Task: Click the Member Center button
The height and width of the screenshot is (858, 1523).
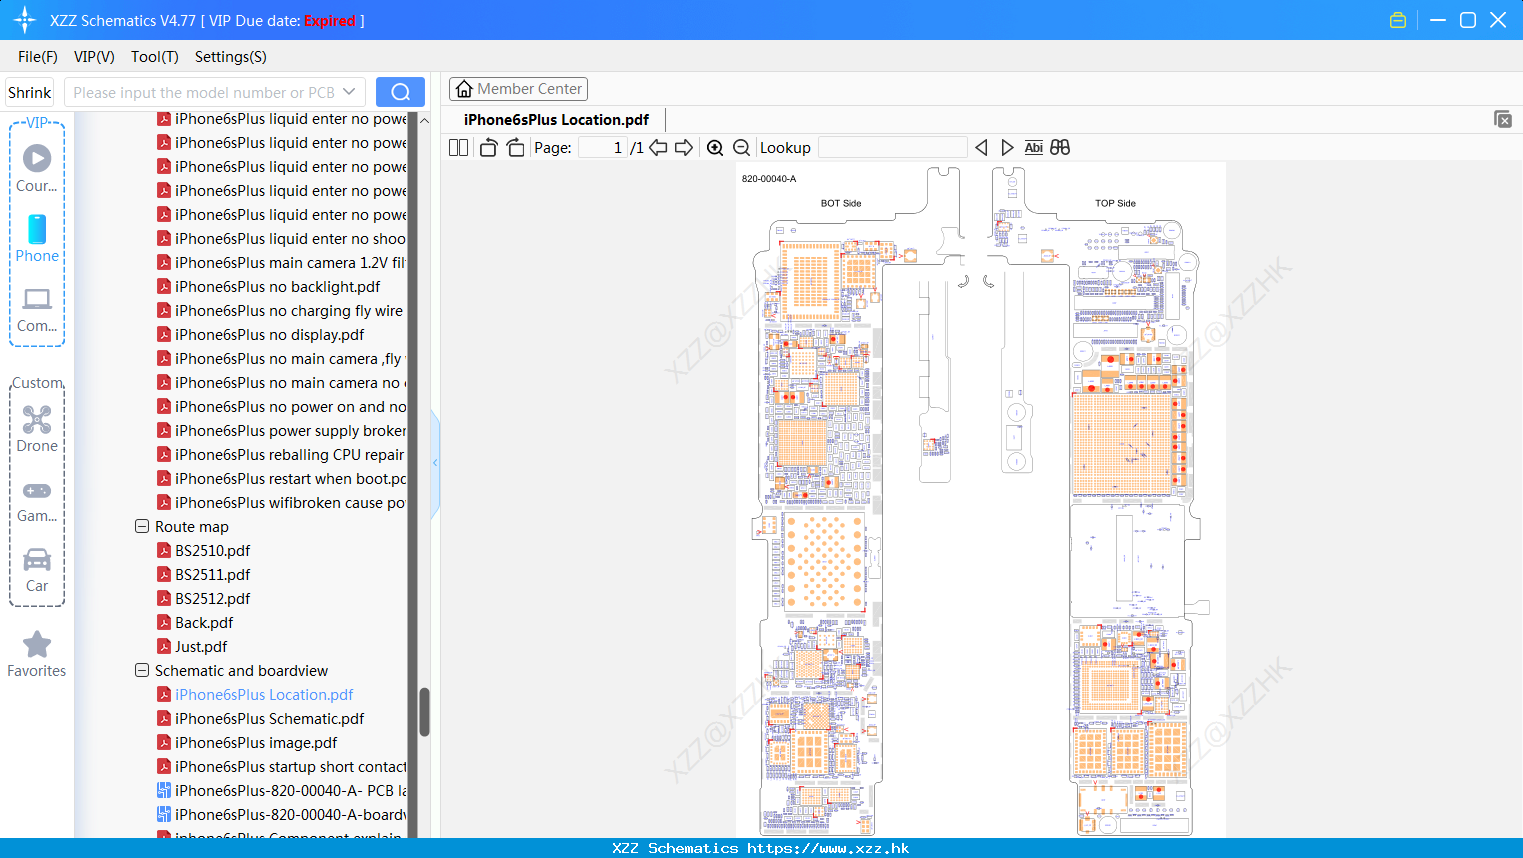Action: click(518, 89)
